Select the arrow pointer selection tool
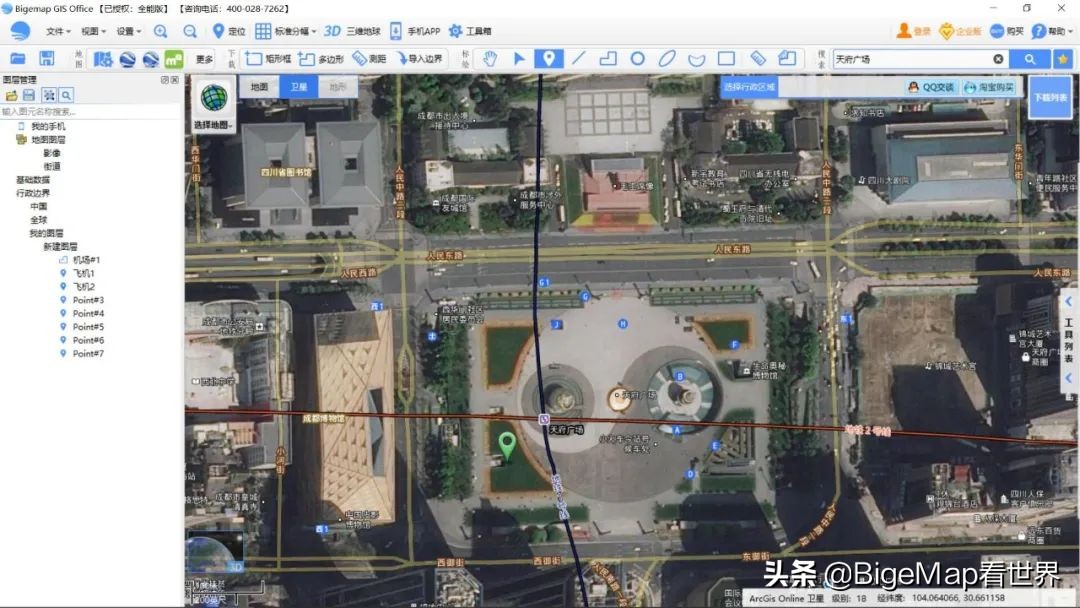This screenshot has height=608, width=1080. pos(519,59)
